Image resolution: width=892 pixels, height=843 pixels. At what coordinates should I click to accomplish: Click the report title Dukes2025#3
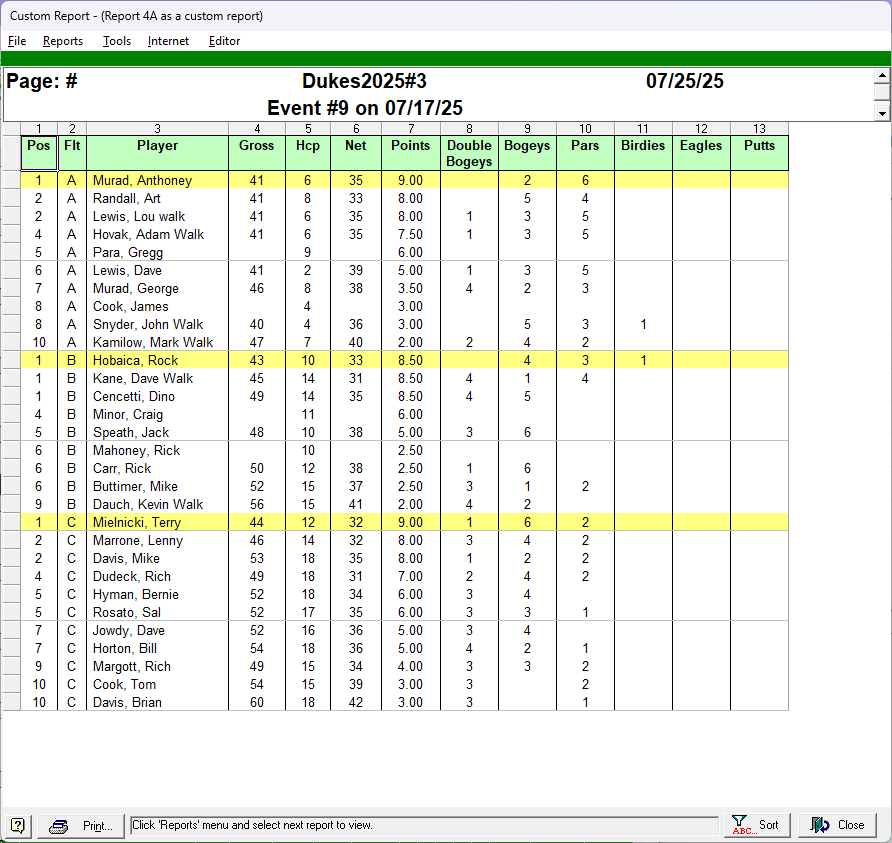(364, 82)
